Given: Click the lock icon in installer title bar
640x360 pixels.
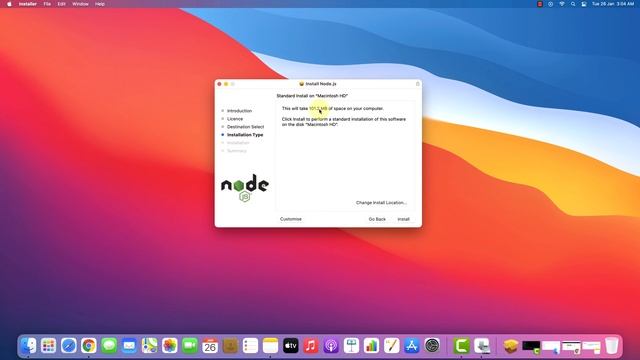Looking at the screenshot, I should click(418, 84).
